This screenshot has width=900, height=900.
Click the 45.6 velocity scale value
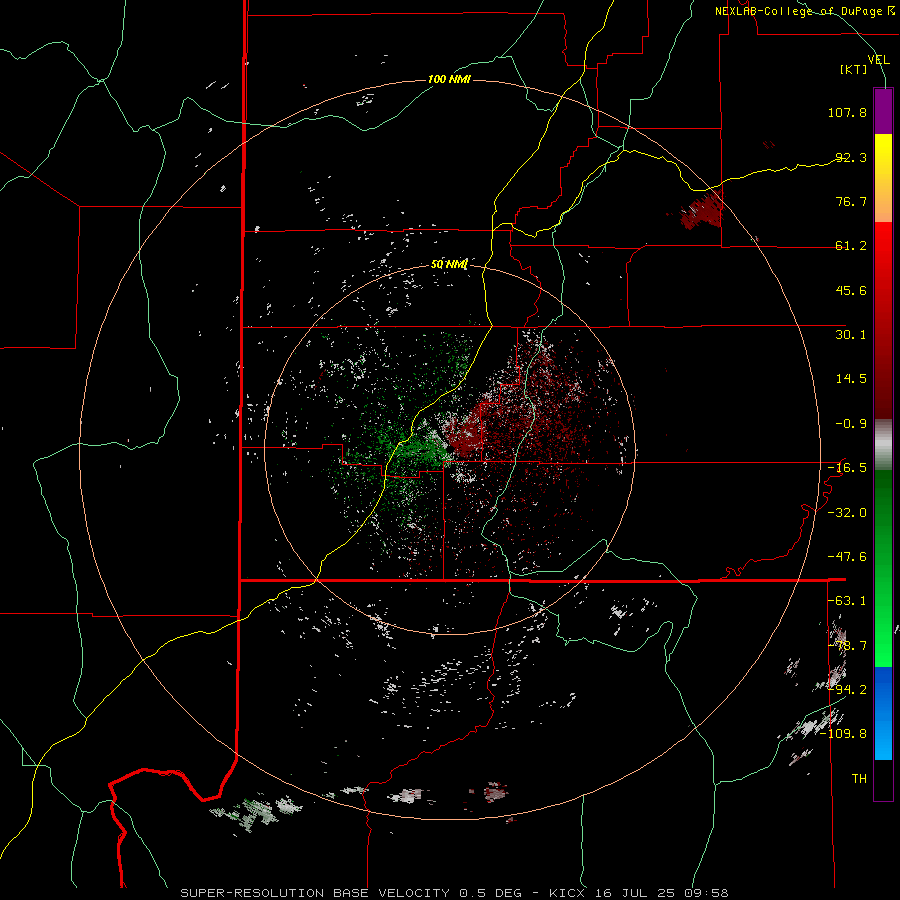[x=851, y=290]
